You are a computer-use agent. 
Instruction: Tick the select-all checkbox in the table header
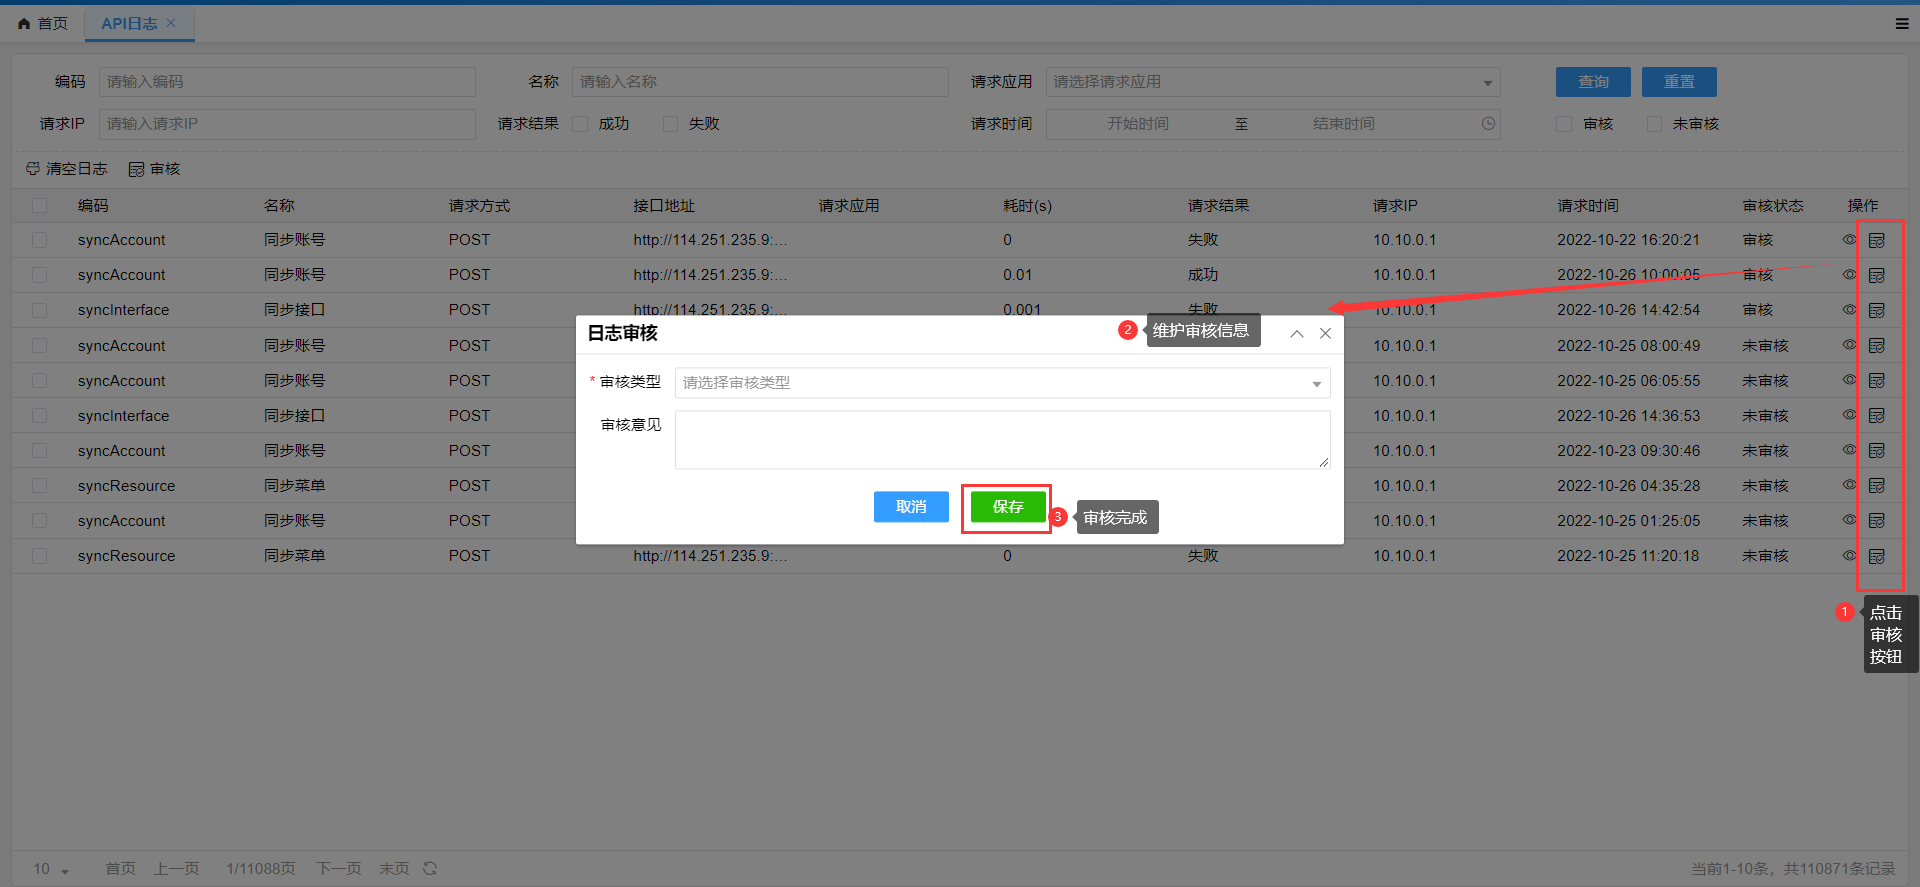pos(40,206)
